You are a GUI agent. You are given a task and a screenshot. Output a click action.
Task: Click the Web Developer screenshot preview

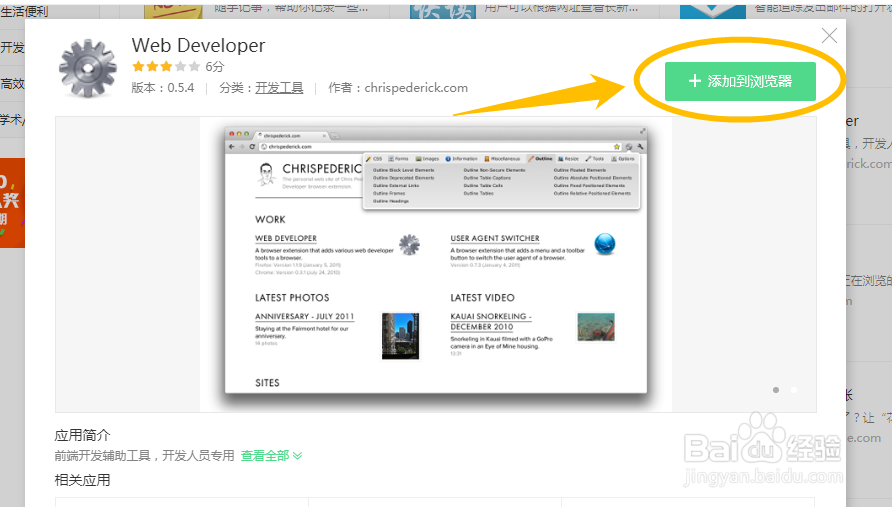pyautogui.click(x=436, y=264)
